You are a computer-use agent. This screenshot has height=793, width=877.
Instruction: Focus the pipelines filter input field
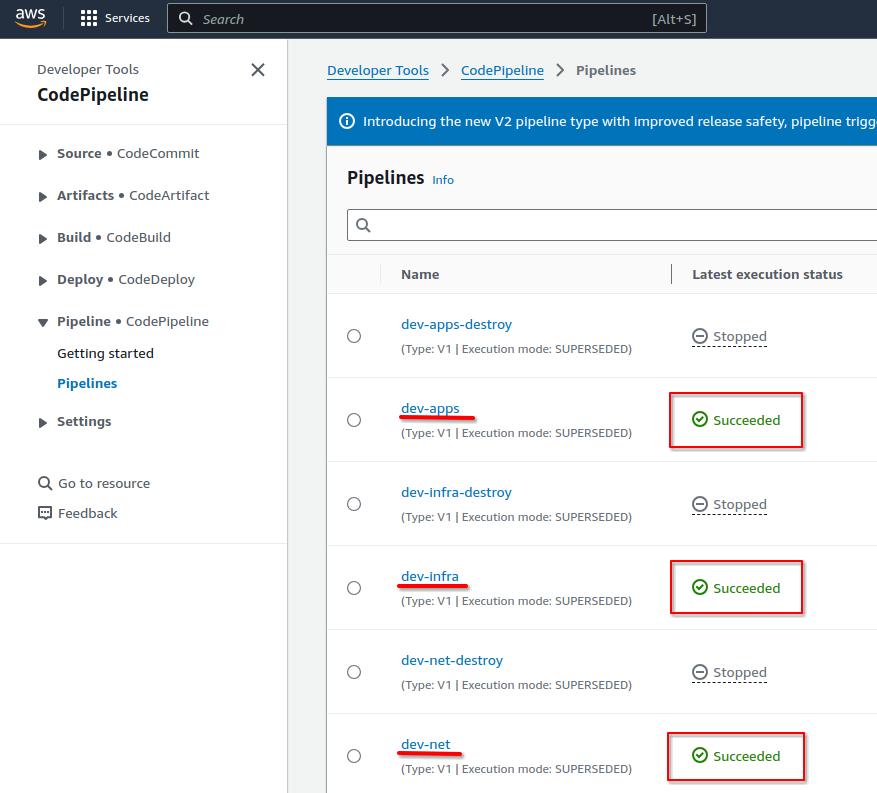coord(612,225)
